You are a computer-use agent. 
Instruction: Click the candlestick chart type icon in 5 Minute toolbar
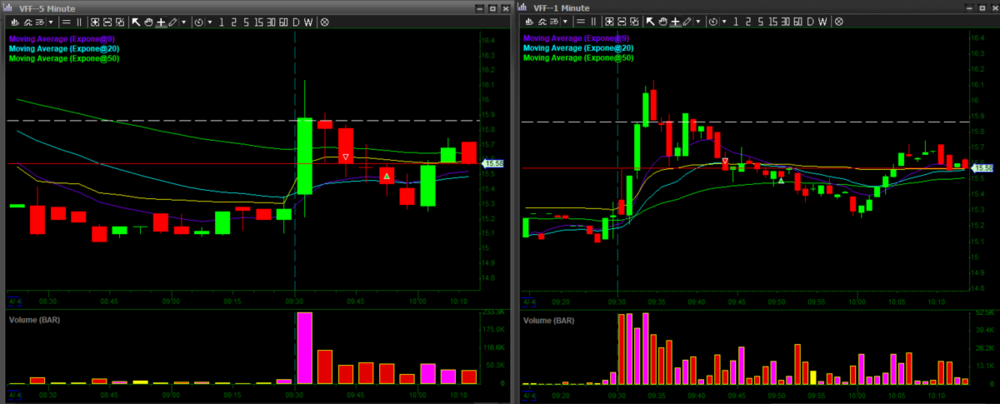coord(14,22)
